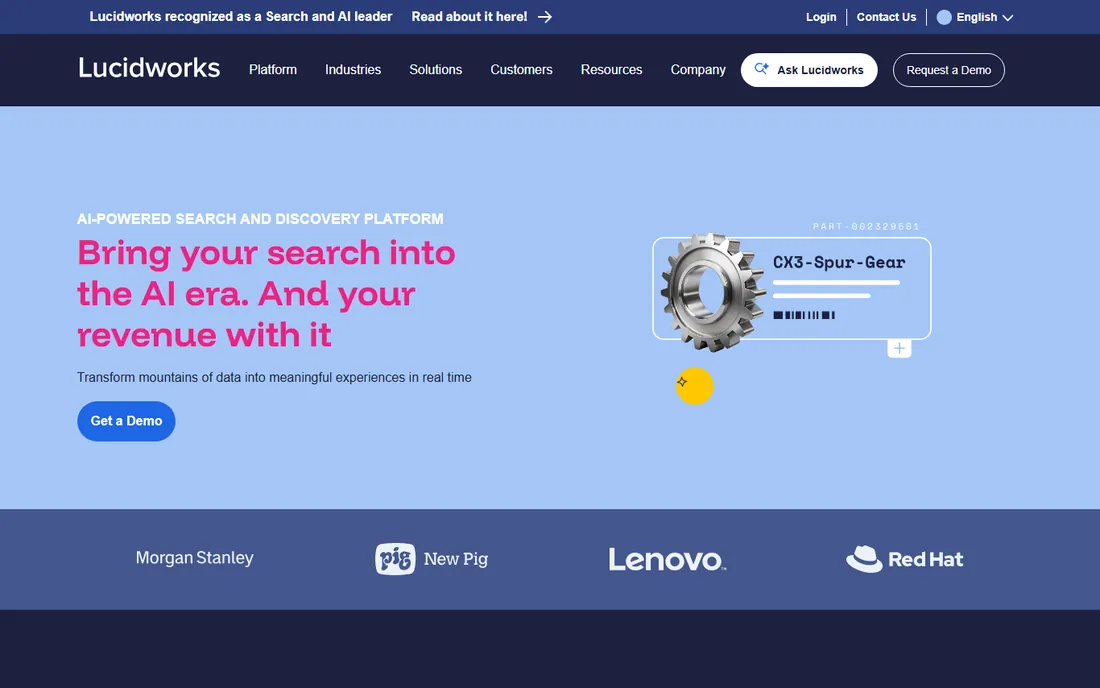Click the PART-002329681 label

click(x=866, y=227)
